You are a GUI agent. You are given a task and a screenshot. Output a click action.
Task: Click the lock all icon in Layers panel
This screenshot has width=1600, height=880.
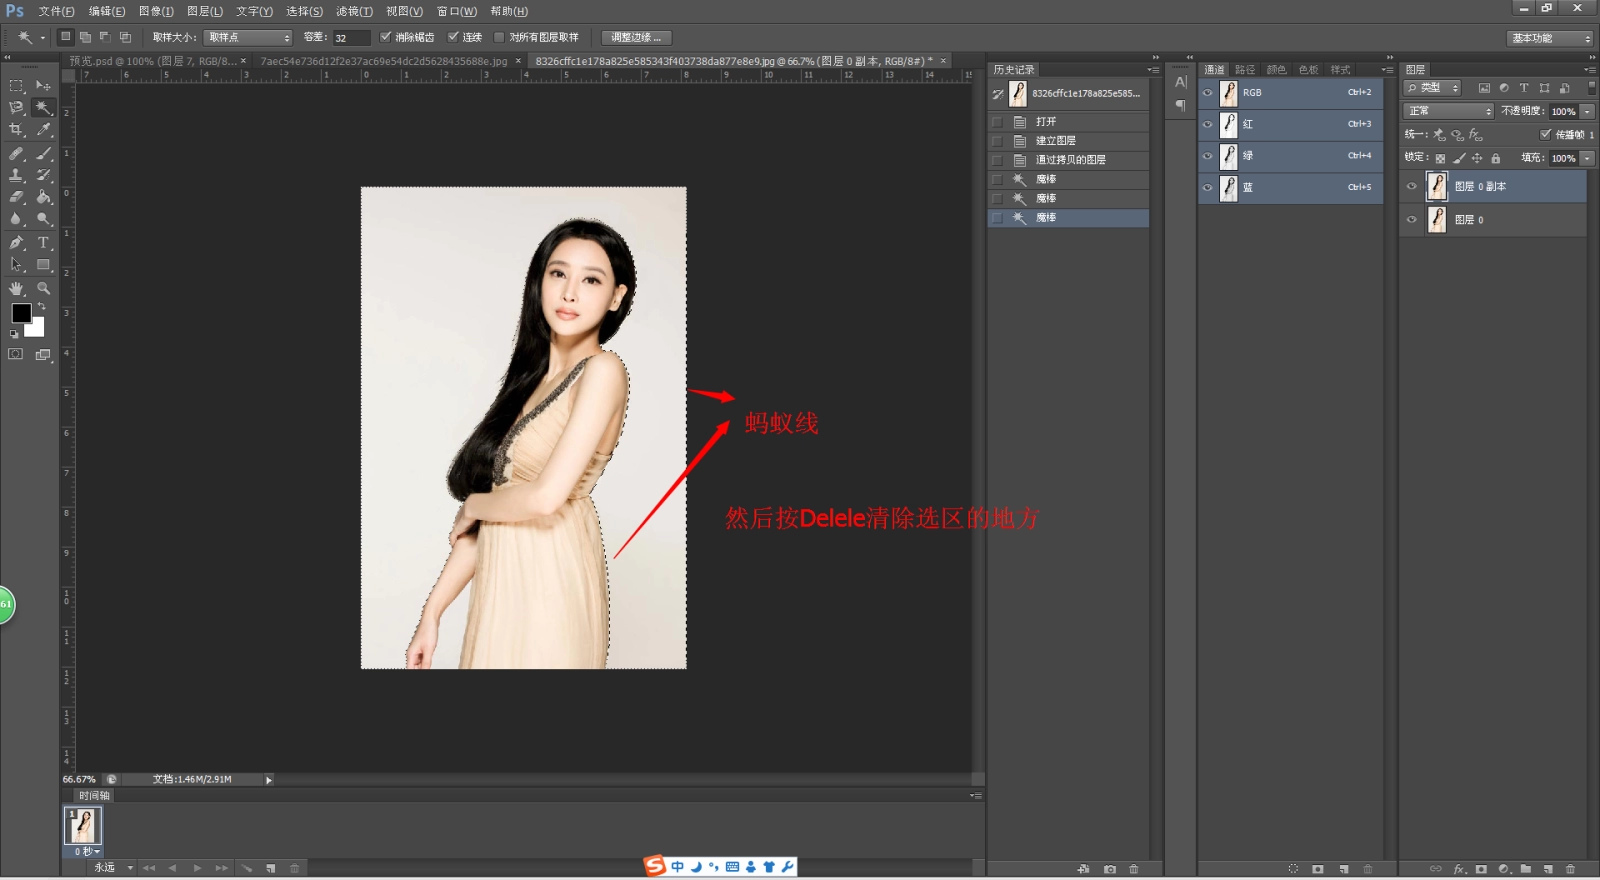tap(1495, 158)
